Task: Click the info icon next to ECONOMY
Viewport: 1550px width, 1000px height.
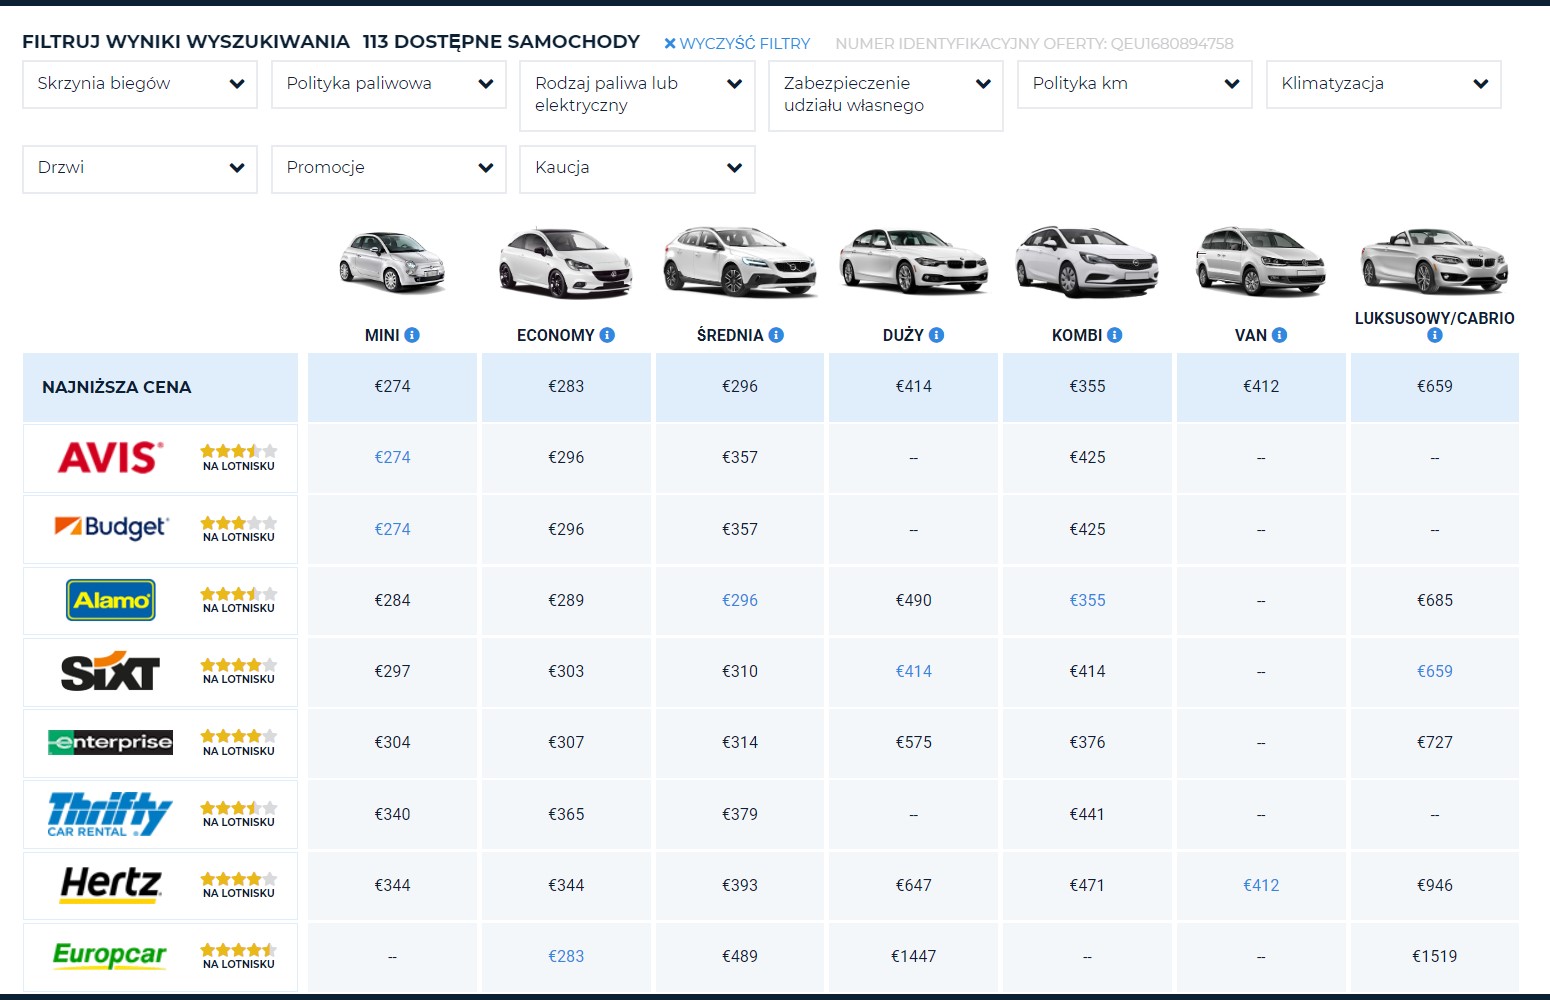Action: point(607,336)
